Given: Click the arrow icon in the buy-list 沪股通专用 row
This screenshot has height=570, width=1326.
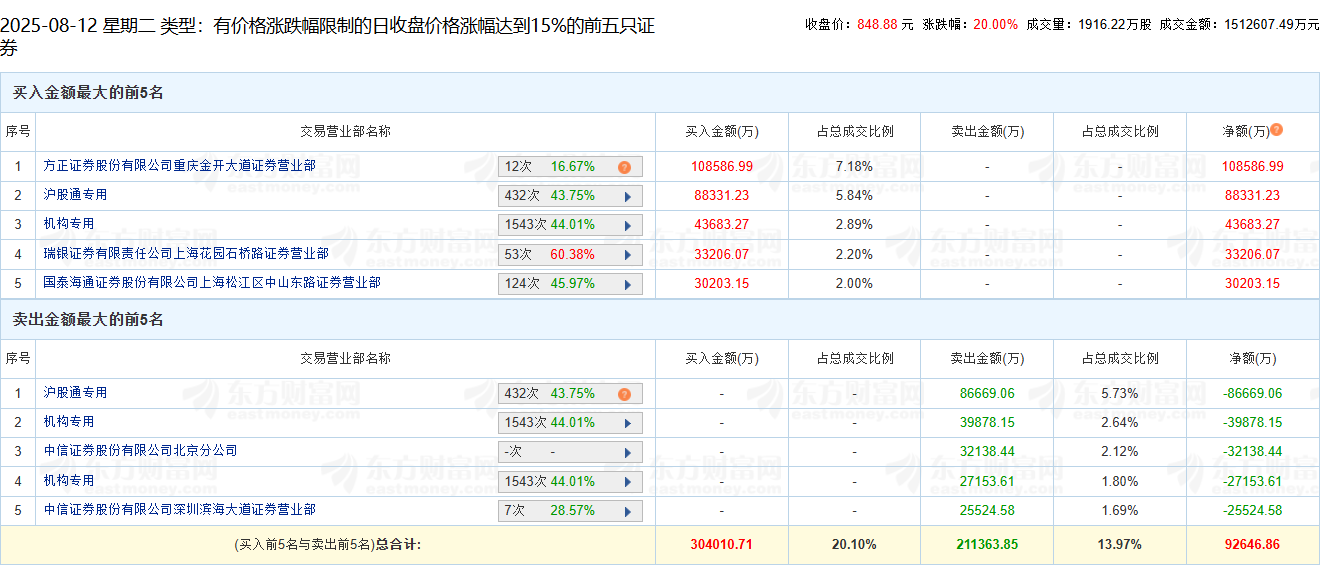Looking at the screenshot, I should pyautogui.click(x=628, y=197).
